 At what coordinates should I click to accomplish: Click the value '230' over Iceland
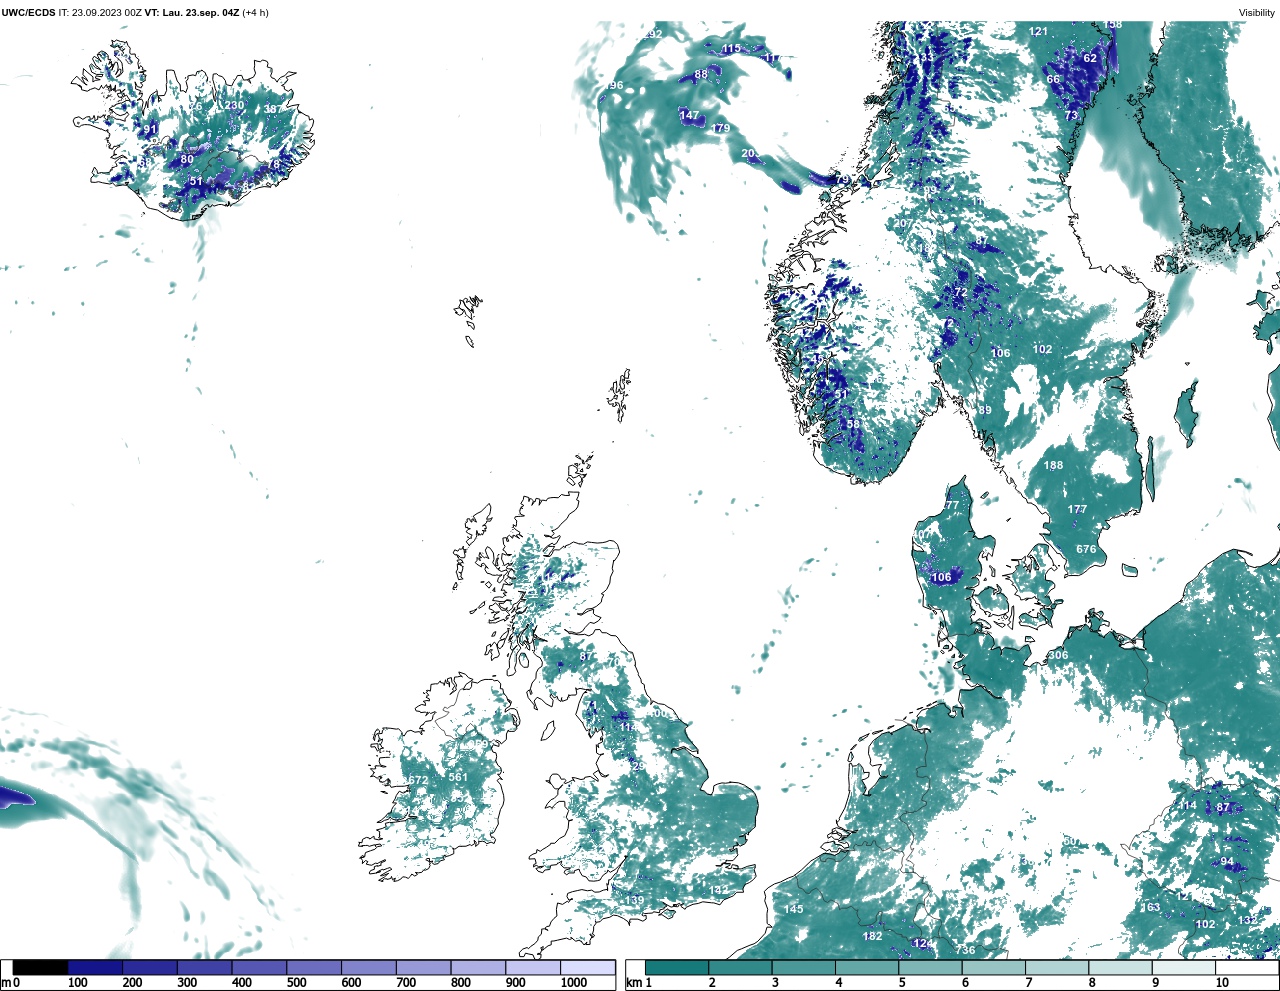point(234,105)
